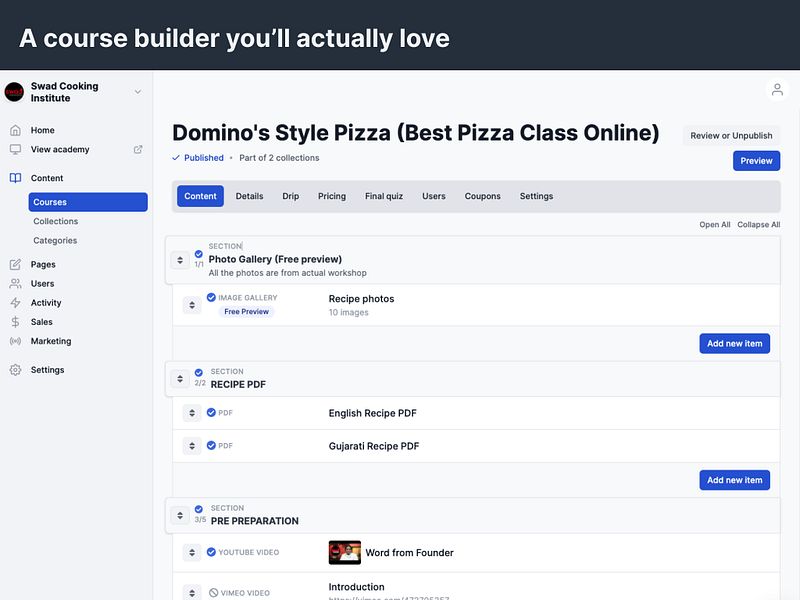Toggle published check on RECIPE PDF section
800x600 pixels.
click(198, 372)
